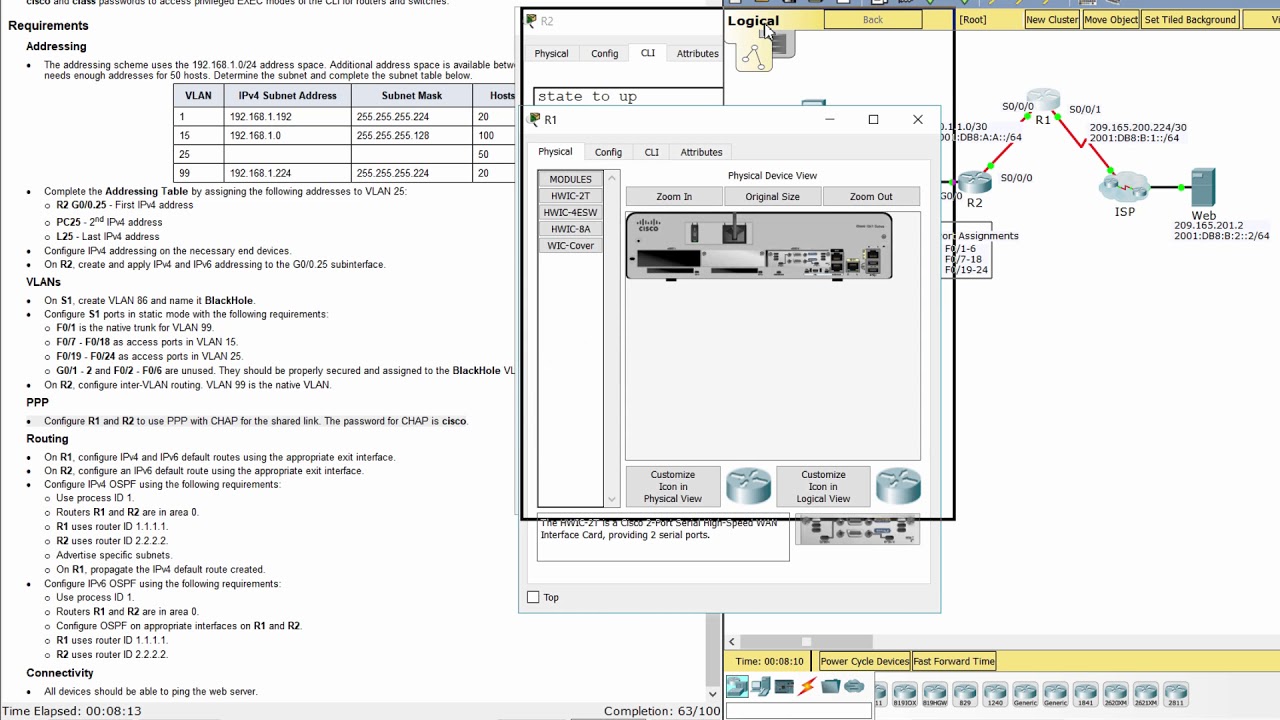The height and width of the screenshot is (720, 1280).
Task: Select the Network Devices category icon
Action: coord(737,686)
